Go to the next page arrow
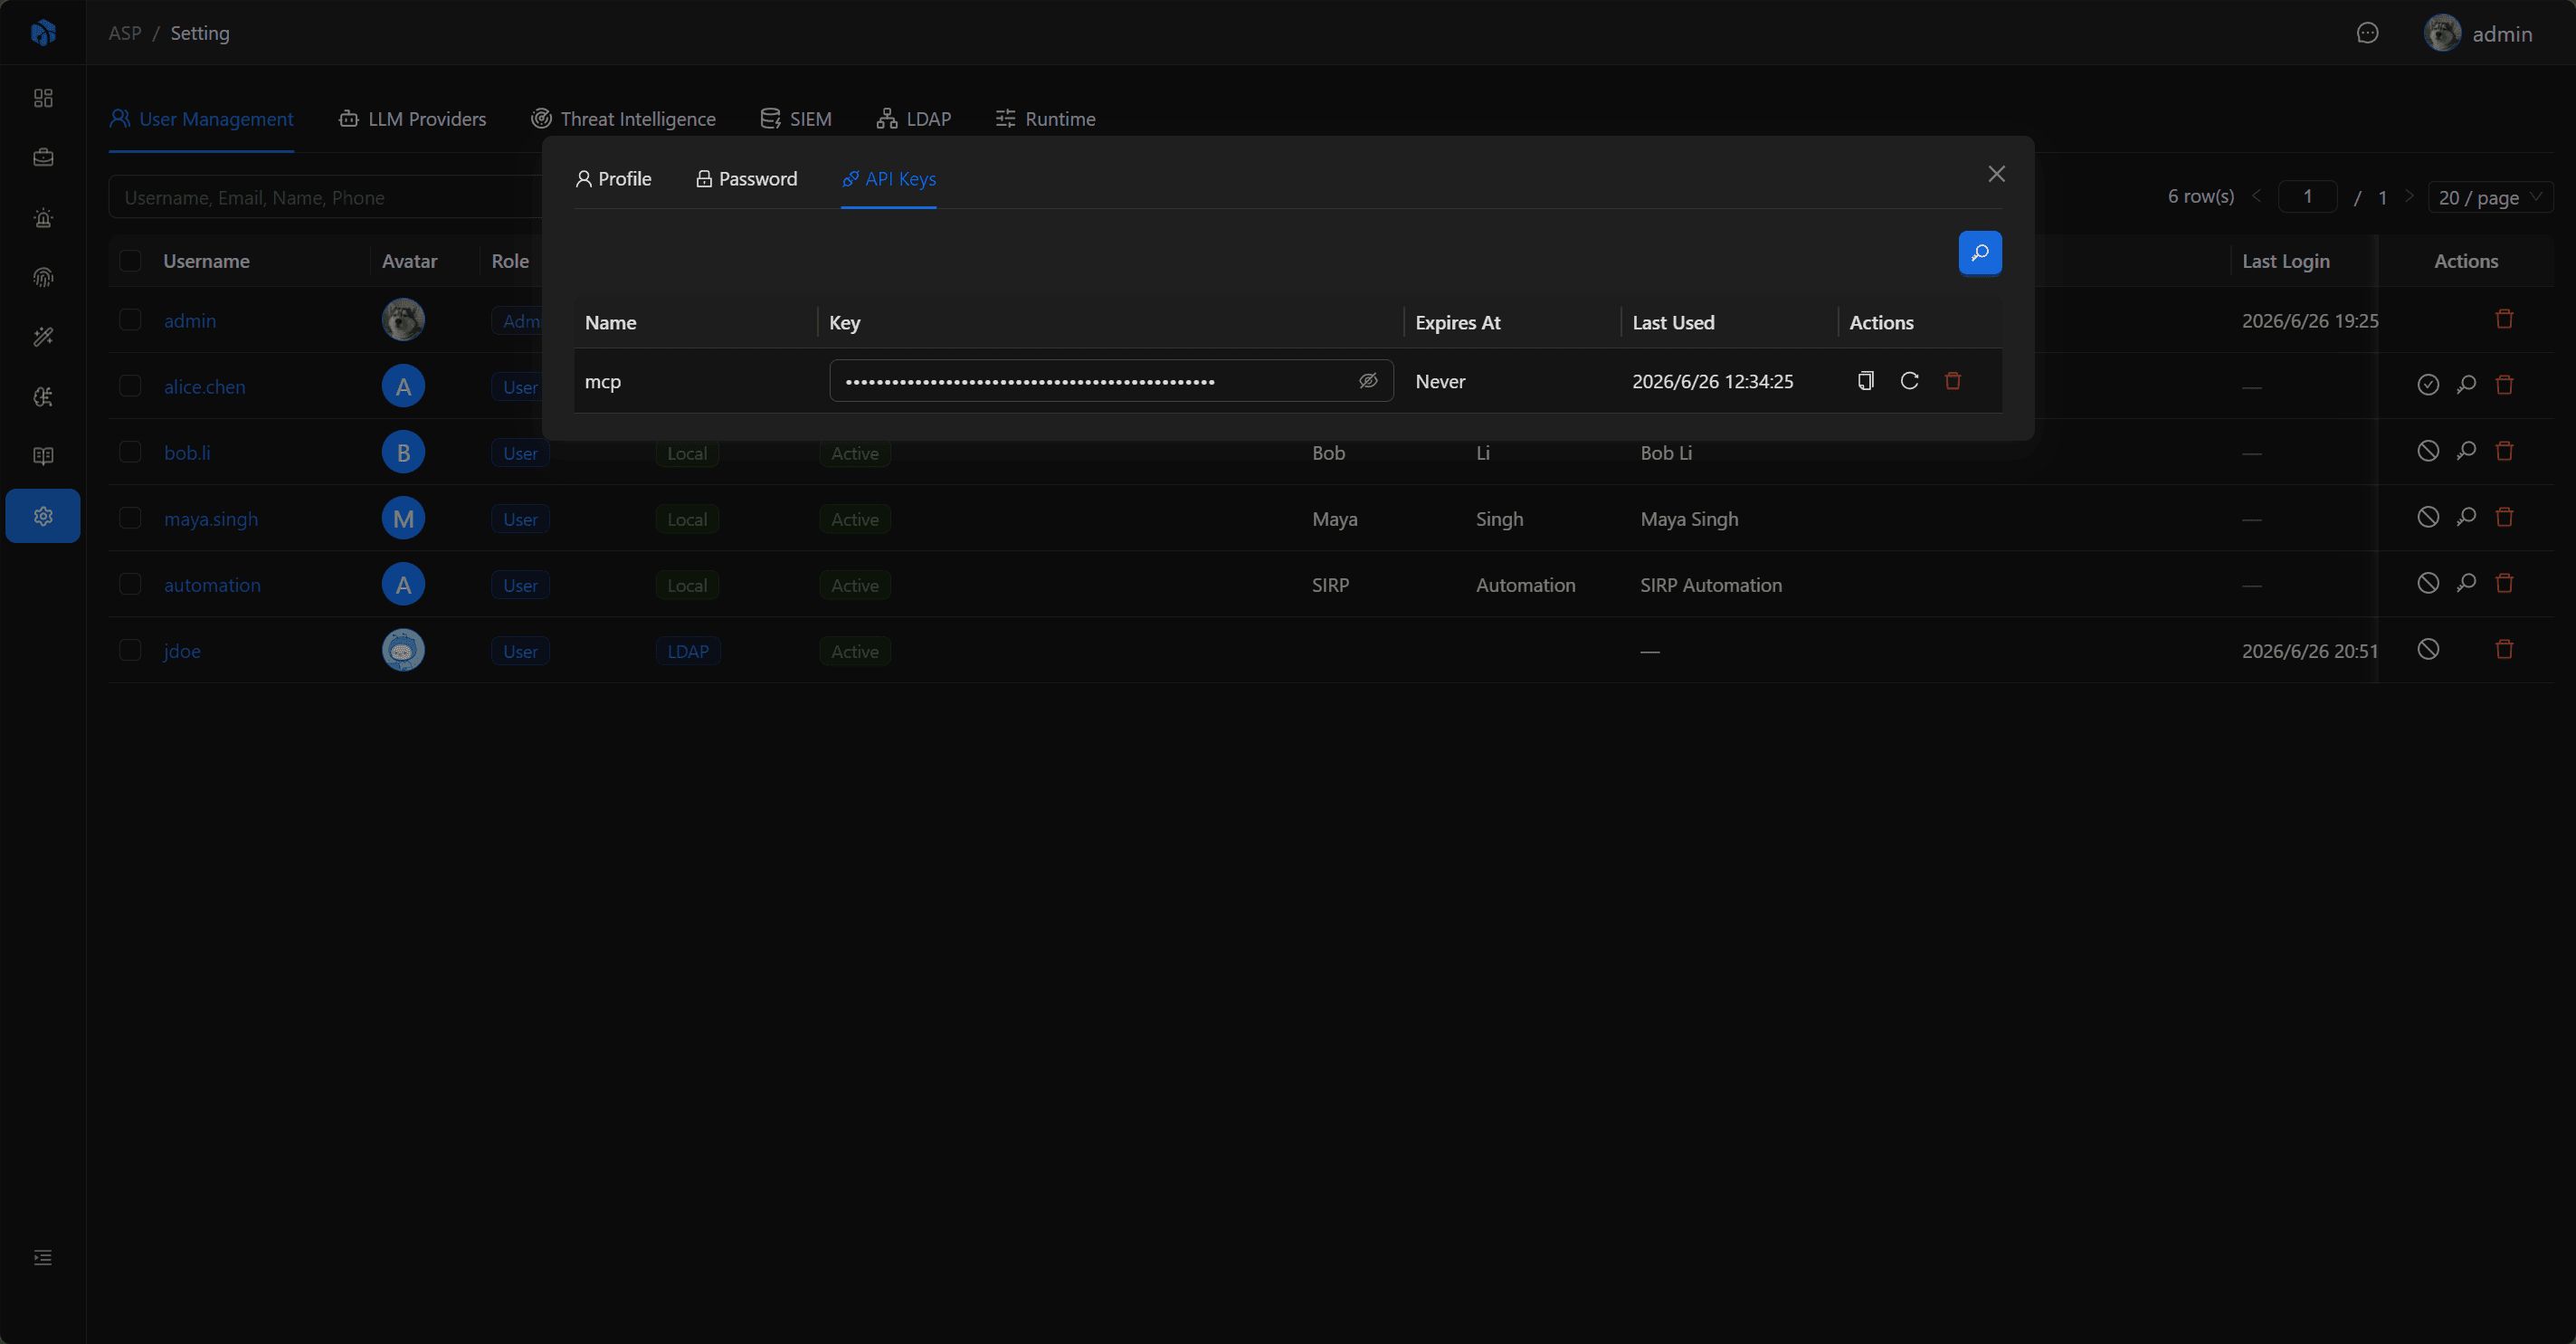 2409,197
